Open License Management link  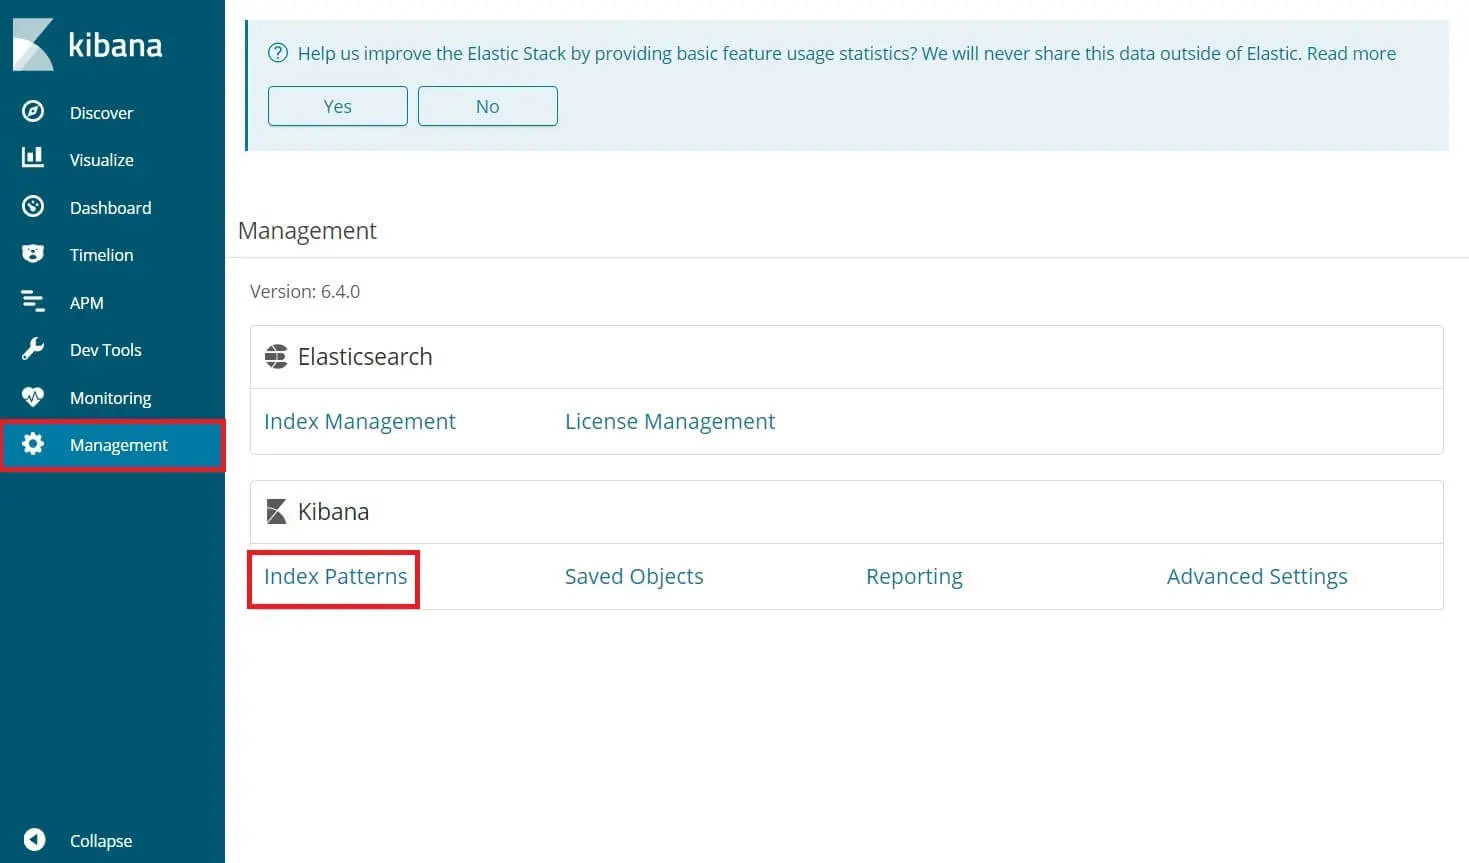click(670, 421)
